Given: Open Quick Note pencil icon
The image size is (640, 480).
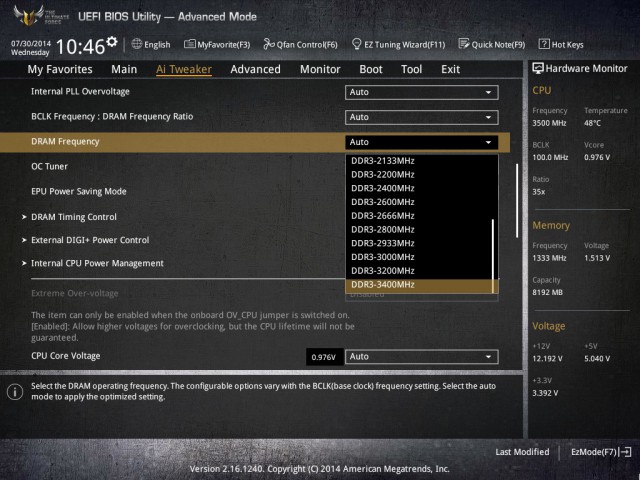Looking at the screenshot, I should [x=464, y=44].
